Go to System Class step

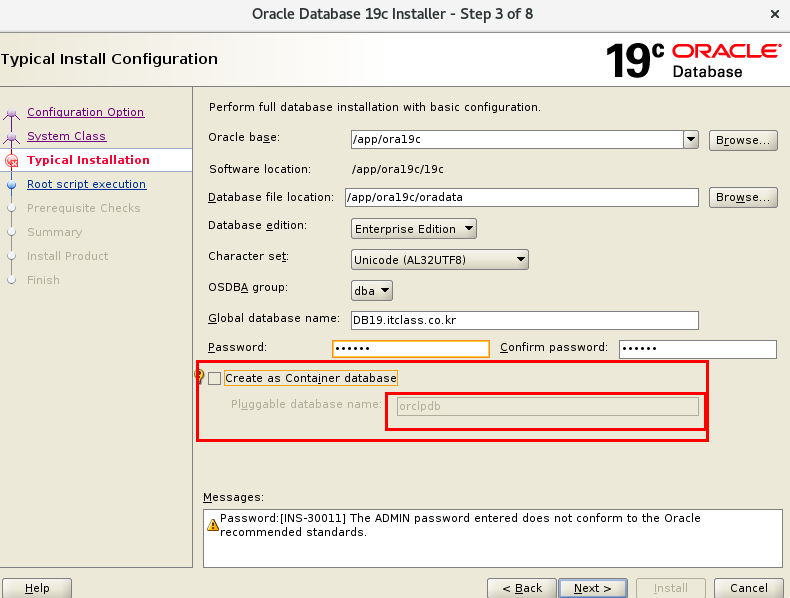[x=67, y=136]
